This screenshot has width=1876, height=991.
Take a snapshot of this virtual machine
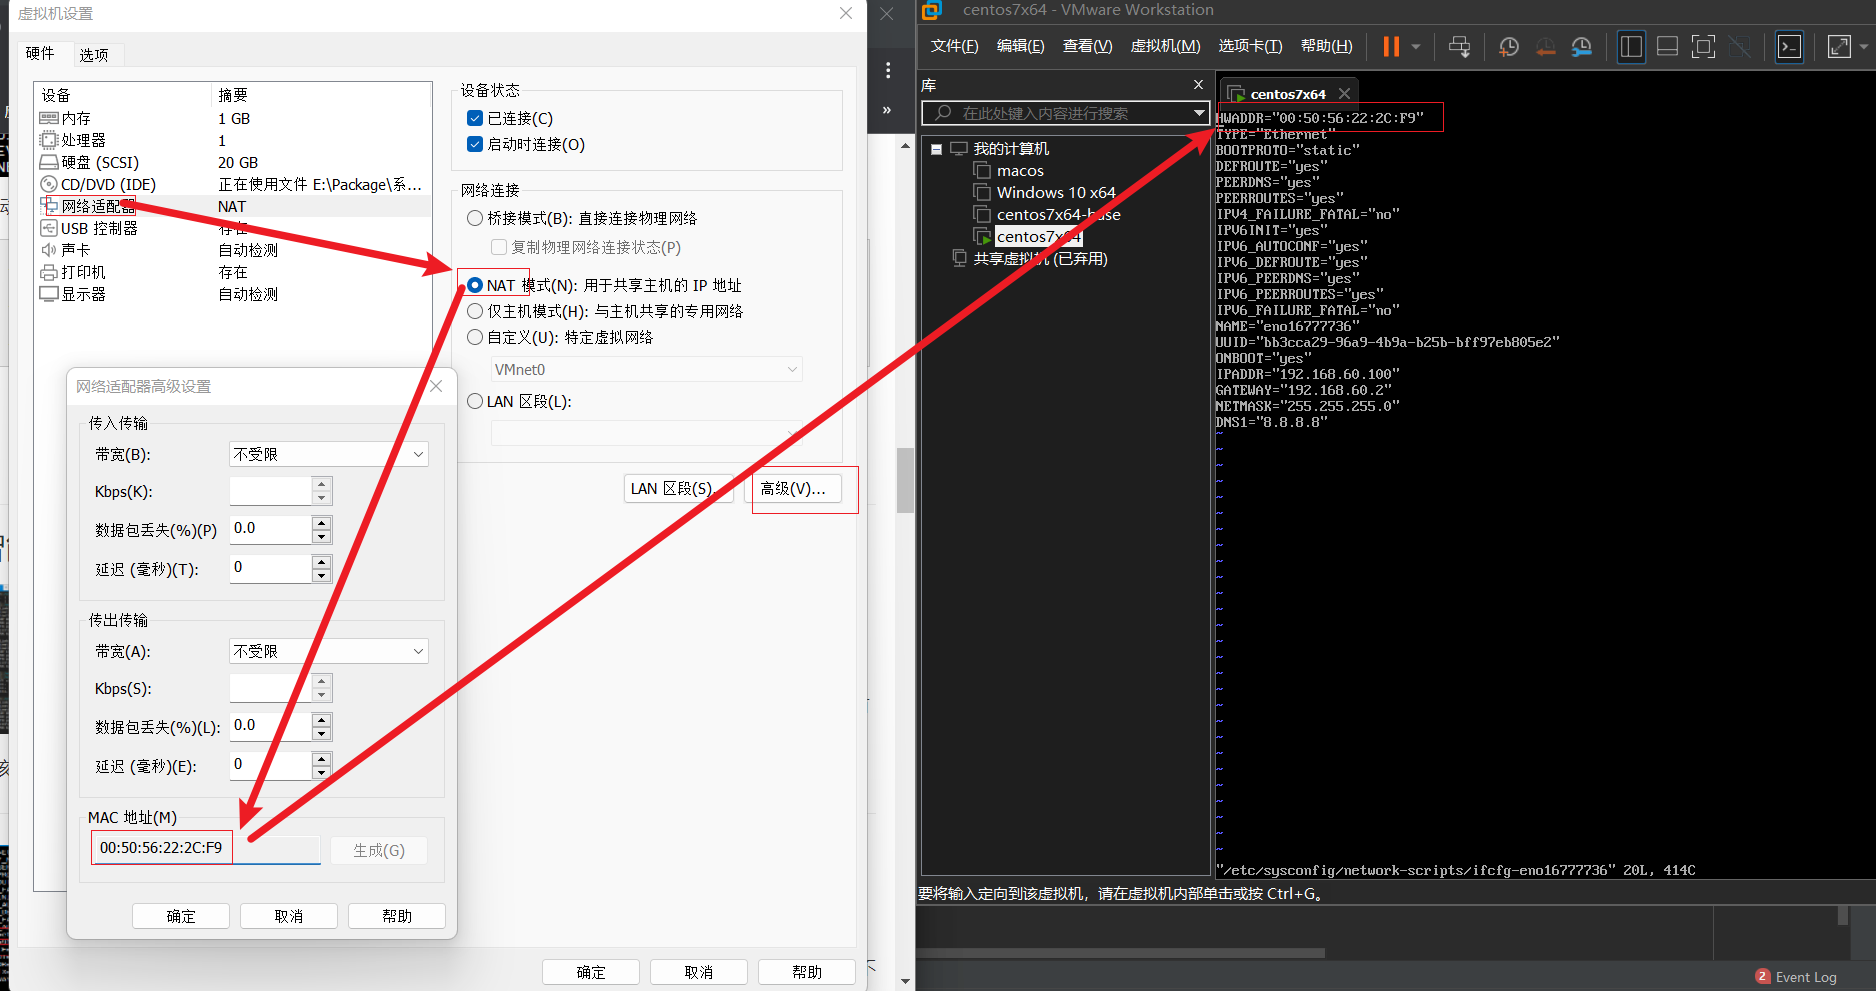1509,46
